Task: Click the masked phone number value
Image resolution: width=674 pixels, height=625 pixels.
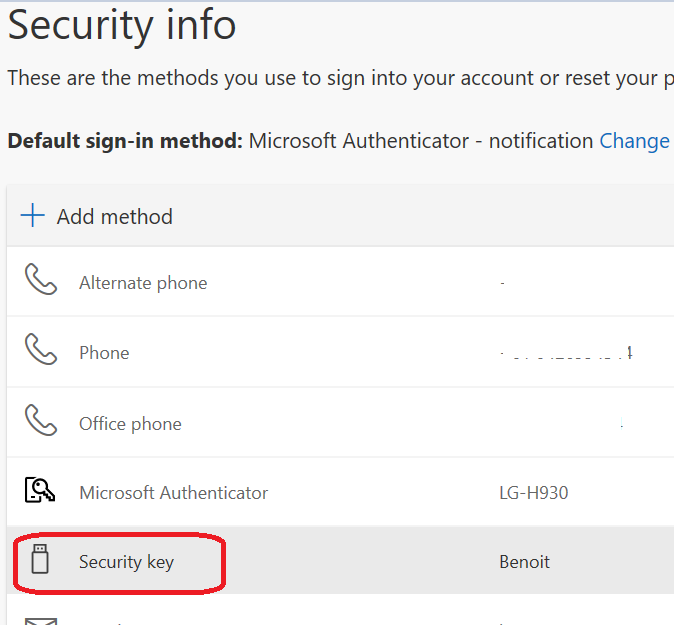Action: (x=566, y=353)
